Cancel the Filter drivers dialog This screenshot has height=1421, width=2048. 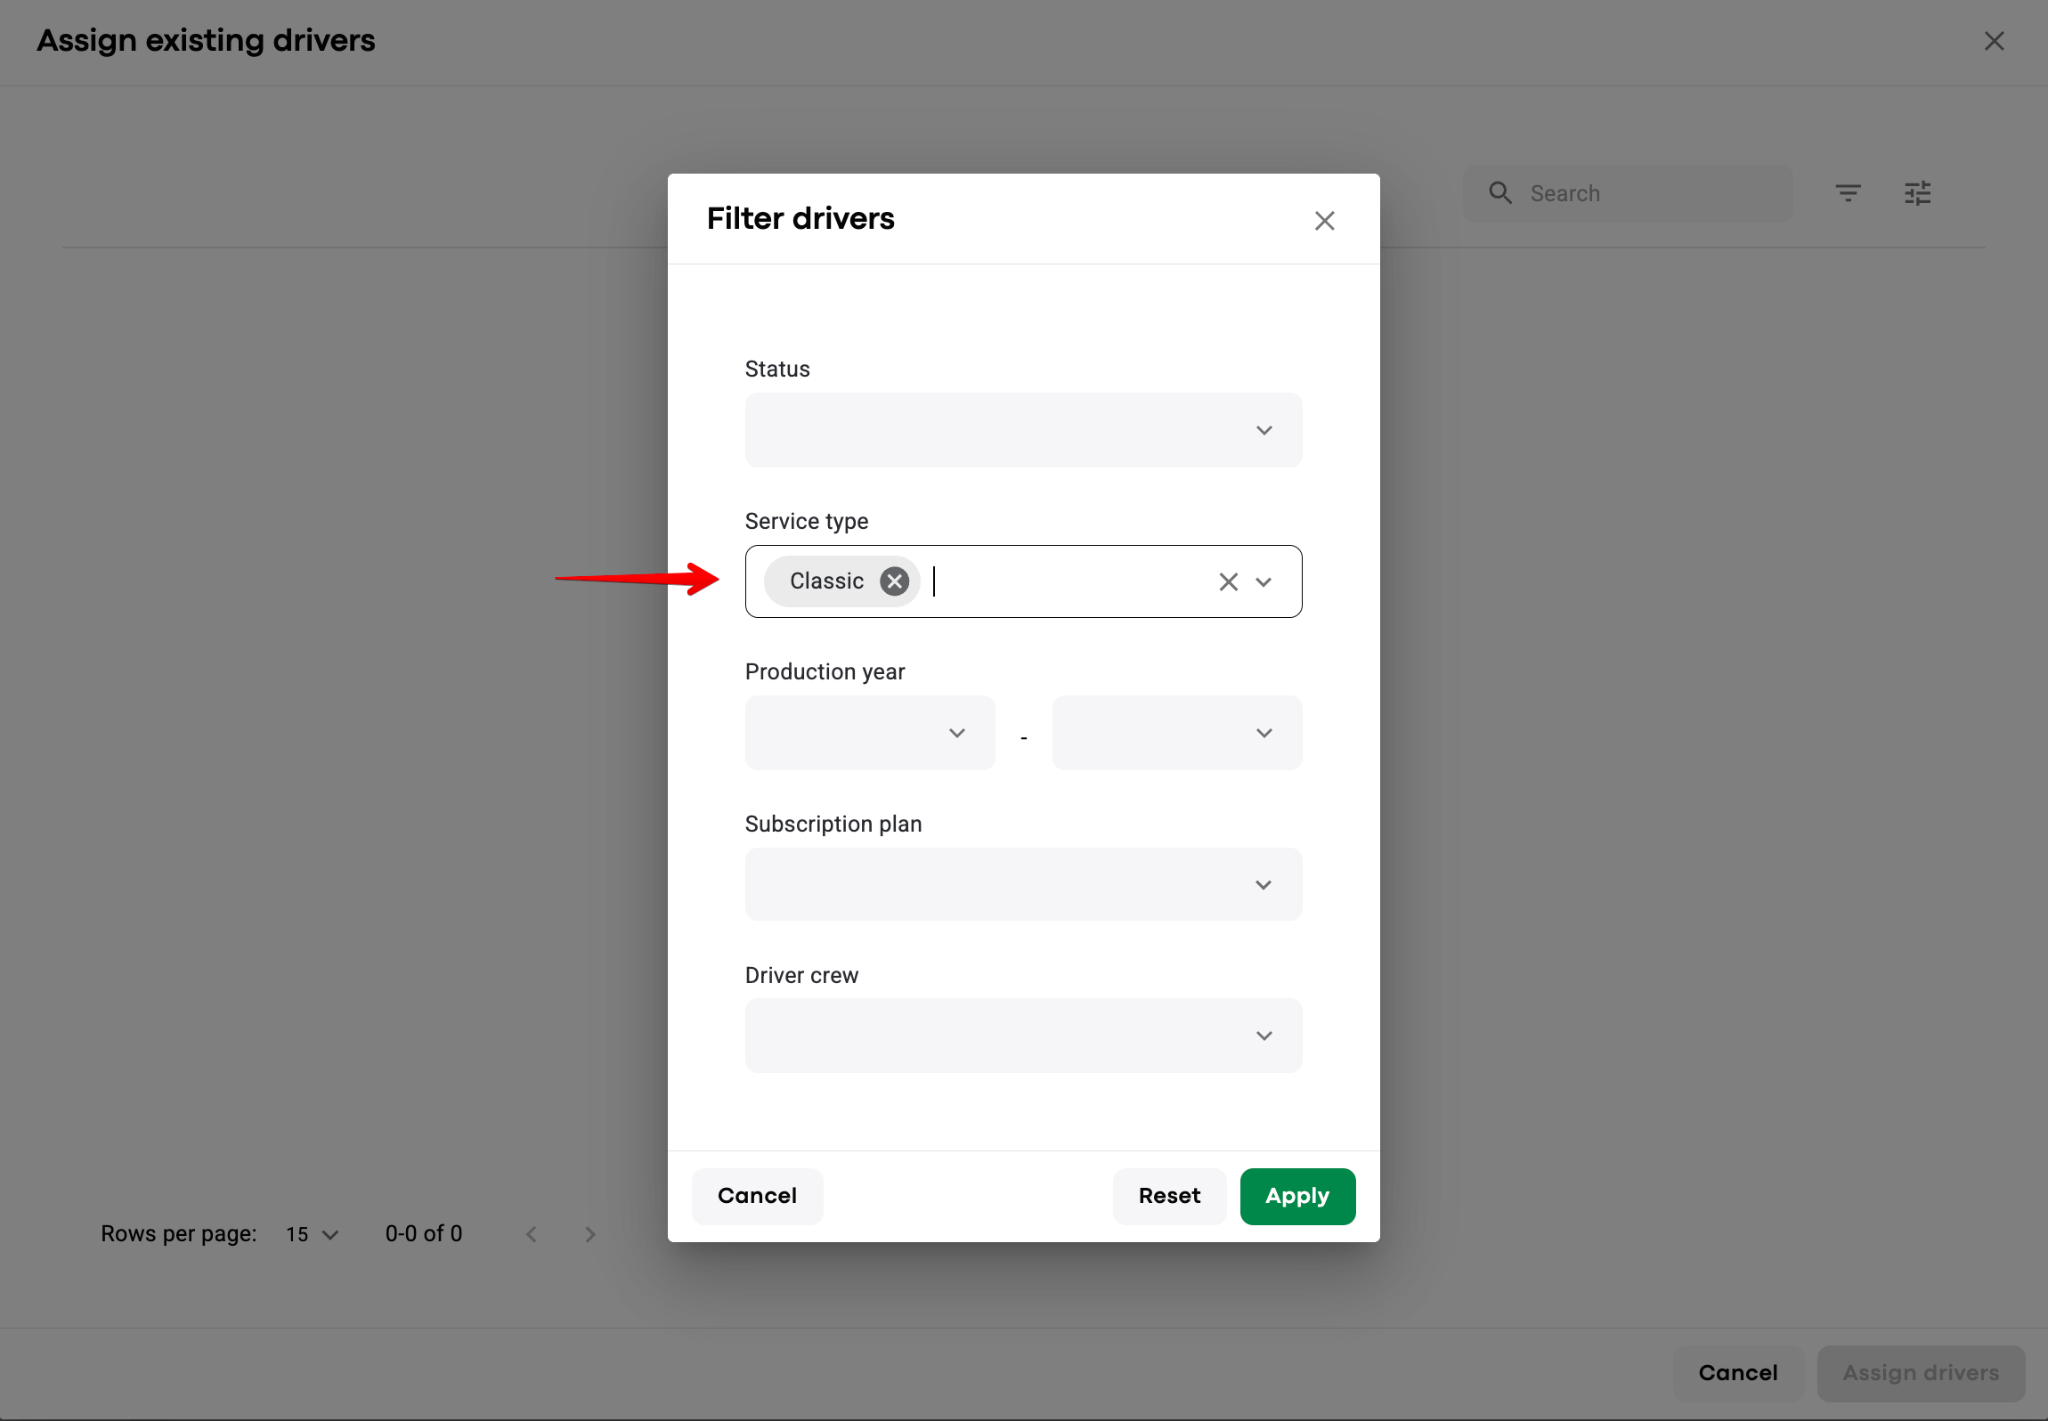757,1196
